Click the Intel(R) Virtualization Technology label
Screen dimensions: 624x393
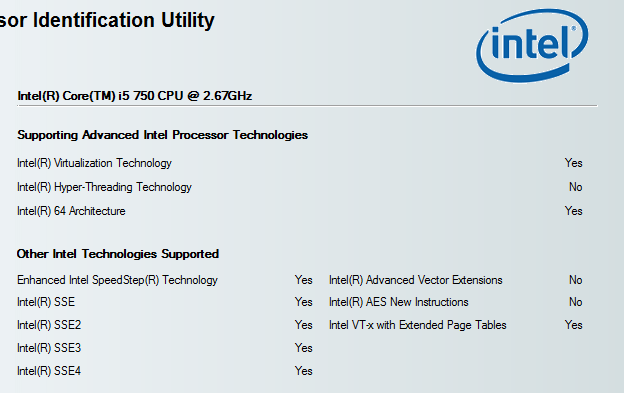tap(94, 163)
